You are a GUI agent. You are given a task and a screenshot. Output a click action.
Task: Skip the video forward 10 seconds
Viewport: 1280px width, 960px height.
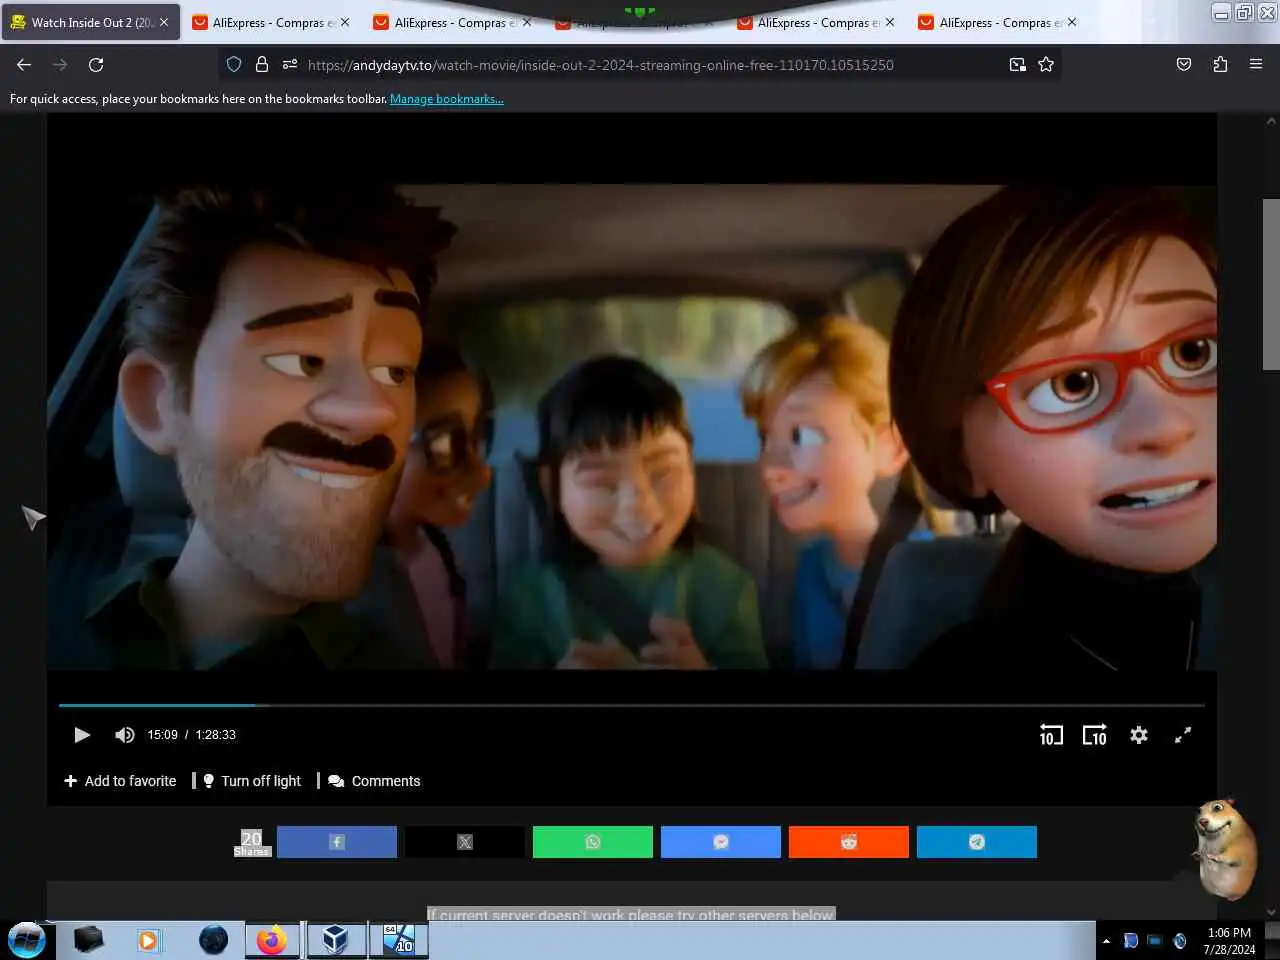[x=1095, y=735]
